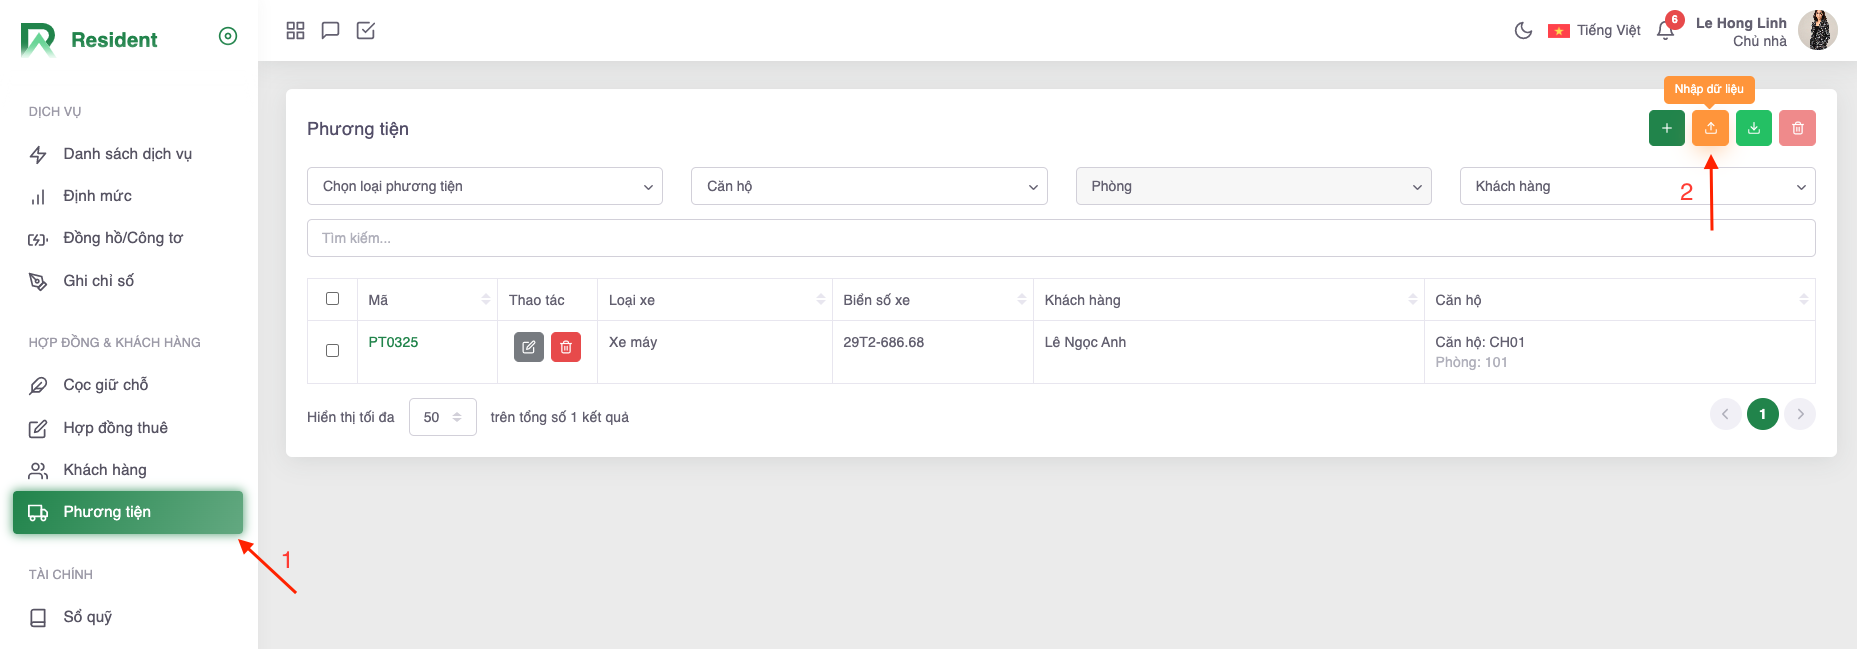
Task: Delete row PT0325 using red trash icon
Action: (x=566, y=347)
